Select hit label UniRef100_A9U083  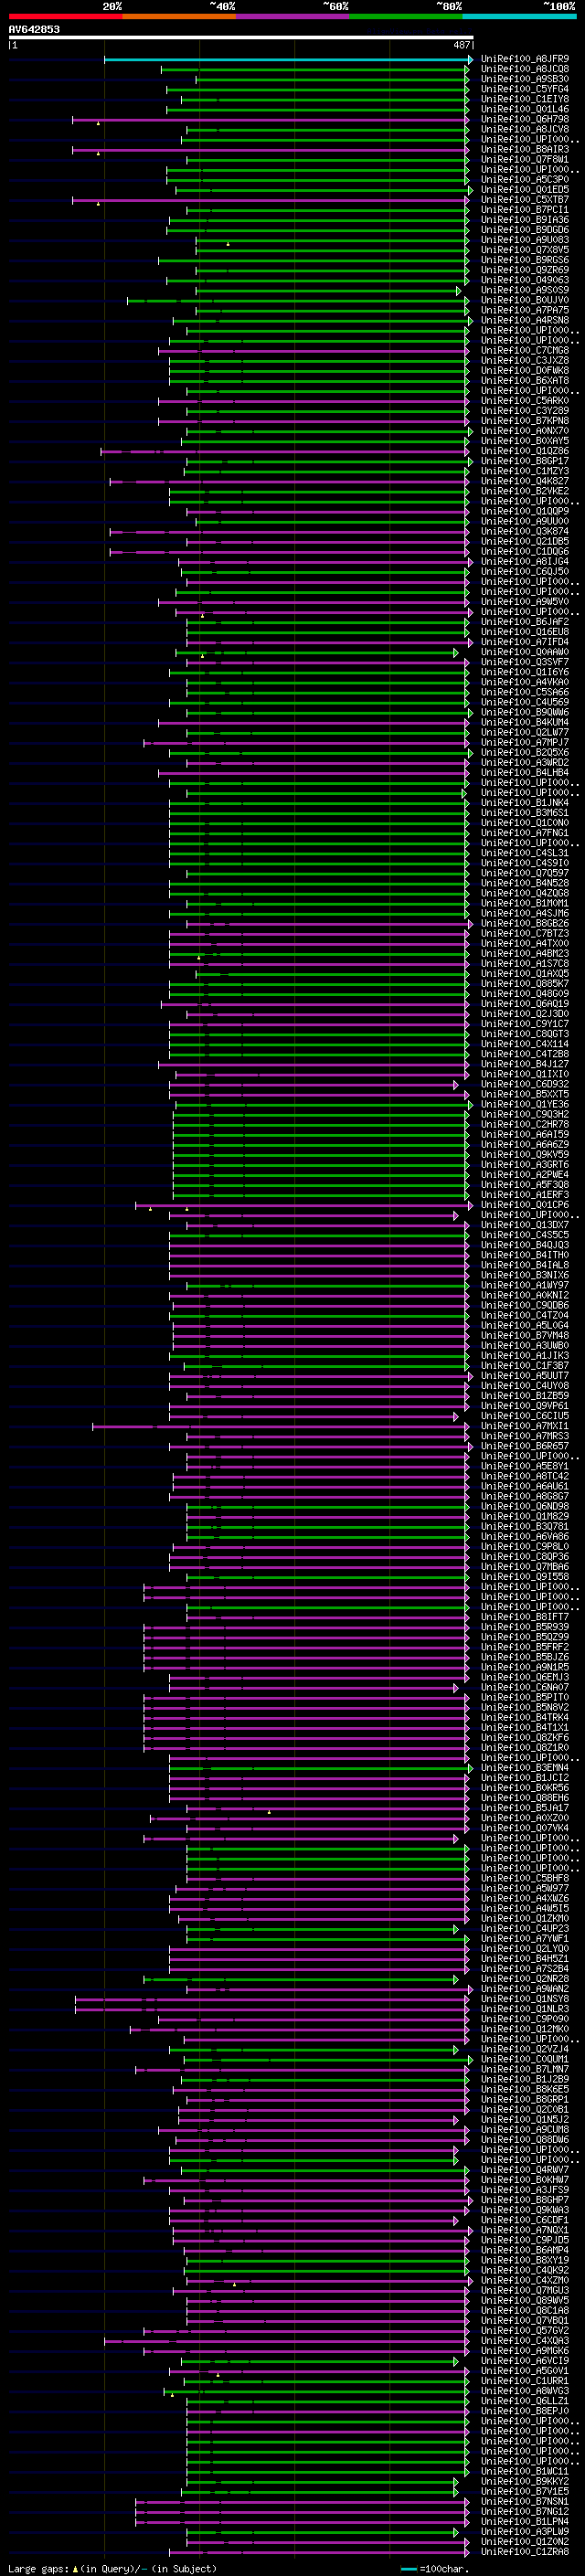[x=525, y=240]
